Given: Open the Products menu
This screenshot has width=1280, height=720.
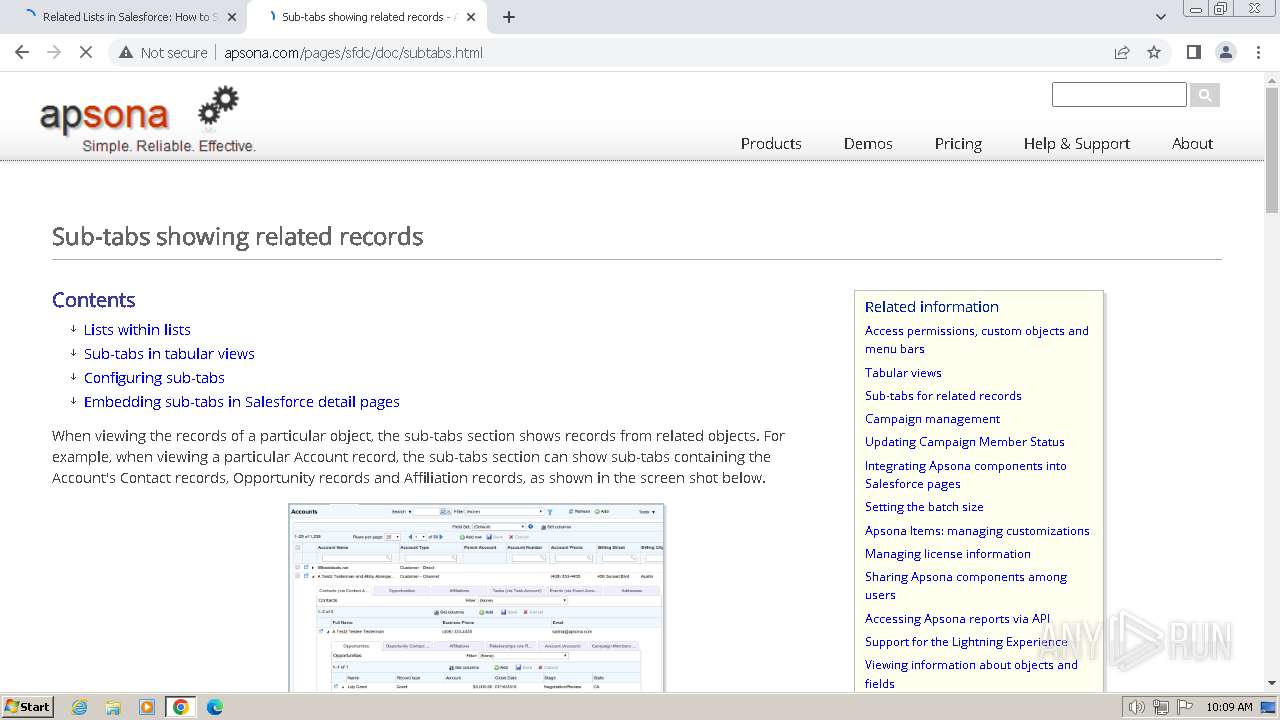Looking at the screenshot, I should (771, 143).
